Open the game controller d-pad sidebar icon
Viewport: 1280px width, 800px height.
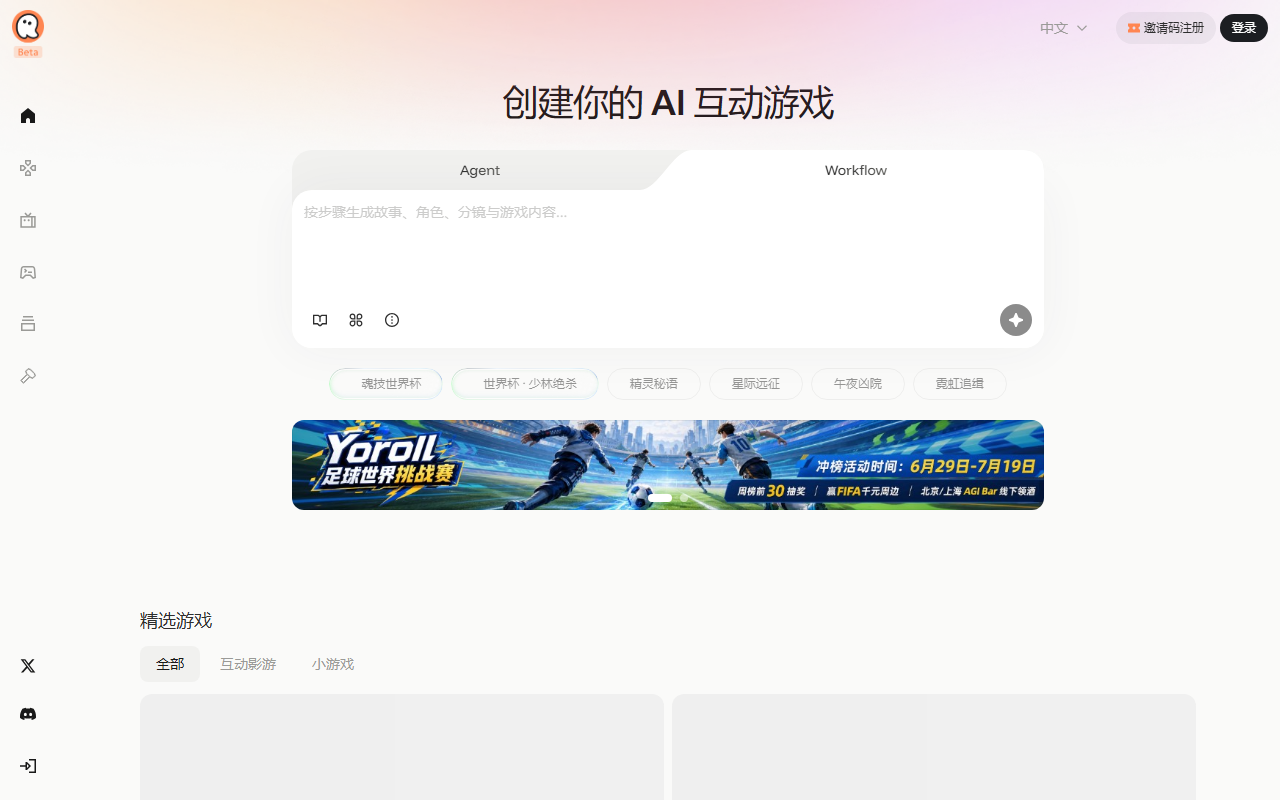tap(28, 168)
